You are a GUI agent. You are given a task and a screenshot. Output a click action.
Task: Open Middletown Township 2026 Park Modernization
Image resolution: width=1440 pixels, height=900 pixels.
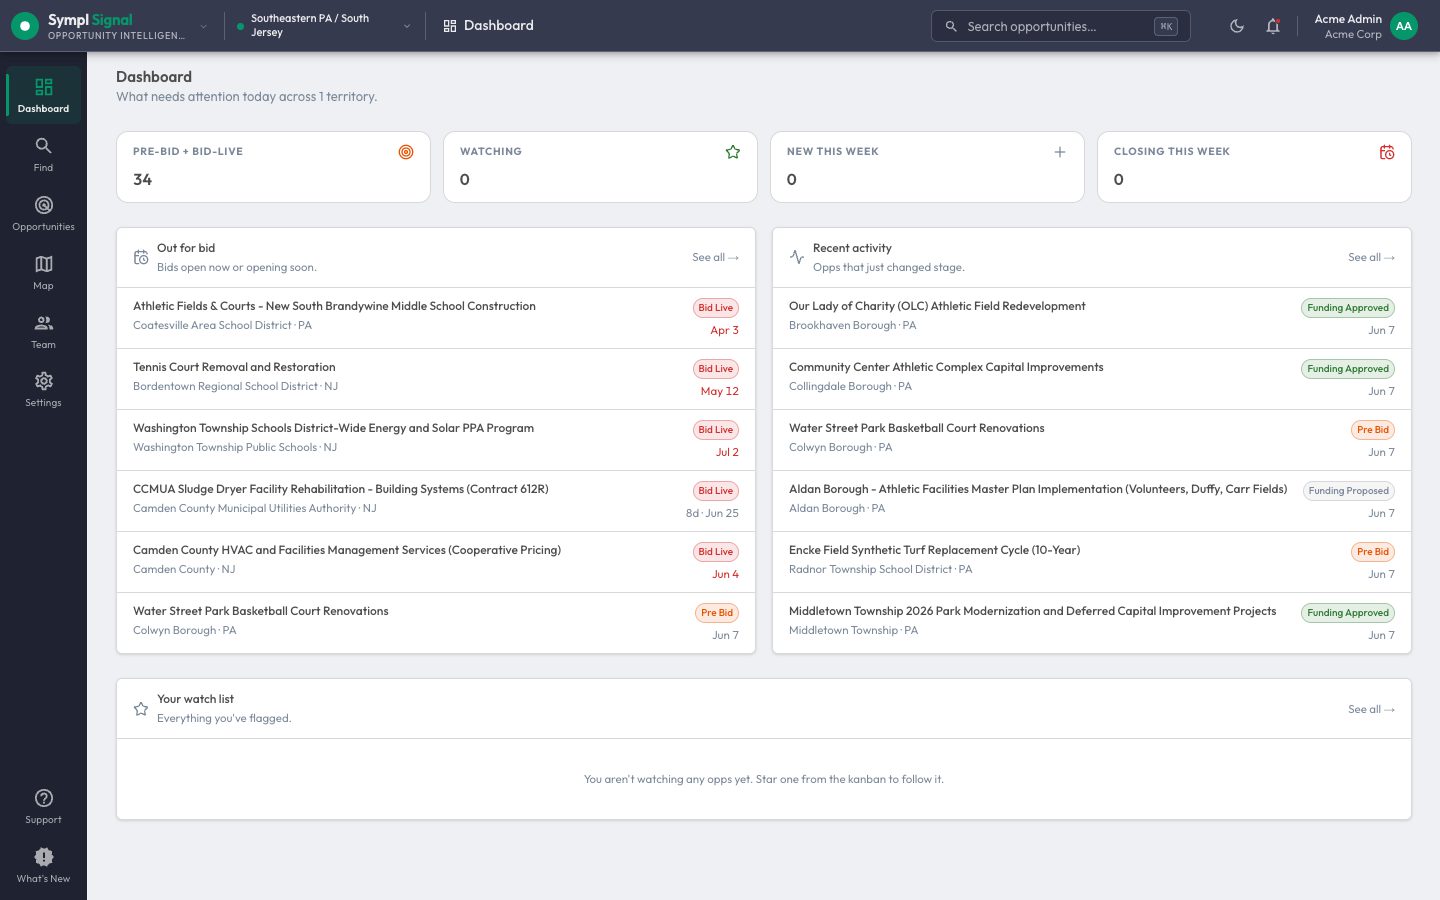pos(1092,623)
